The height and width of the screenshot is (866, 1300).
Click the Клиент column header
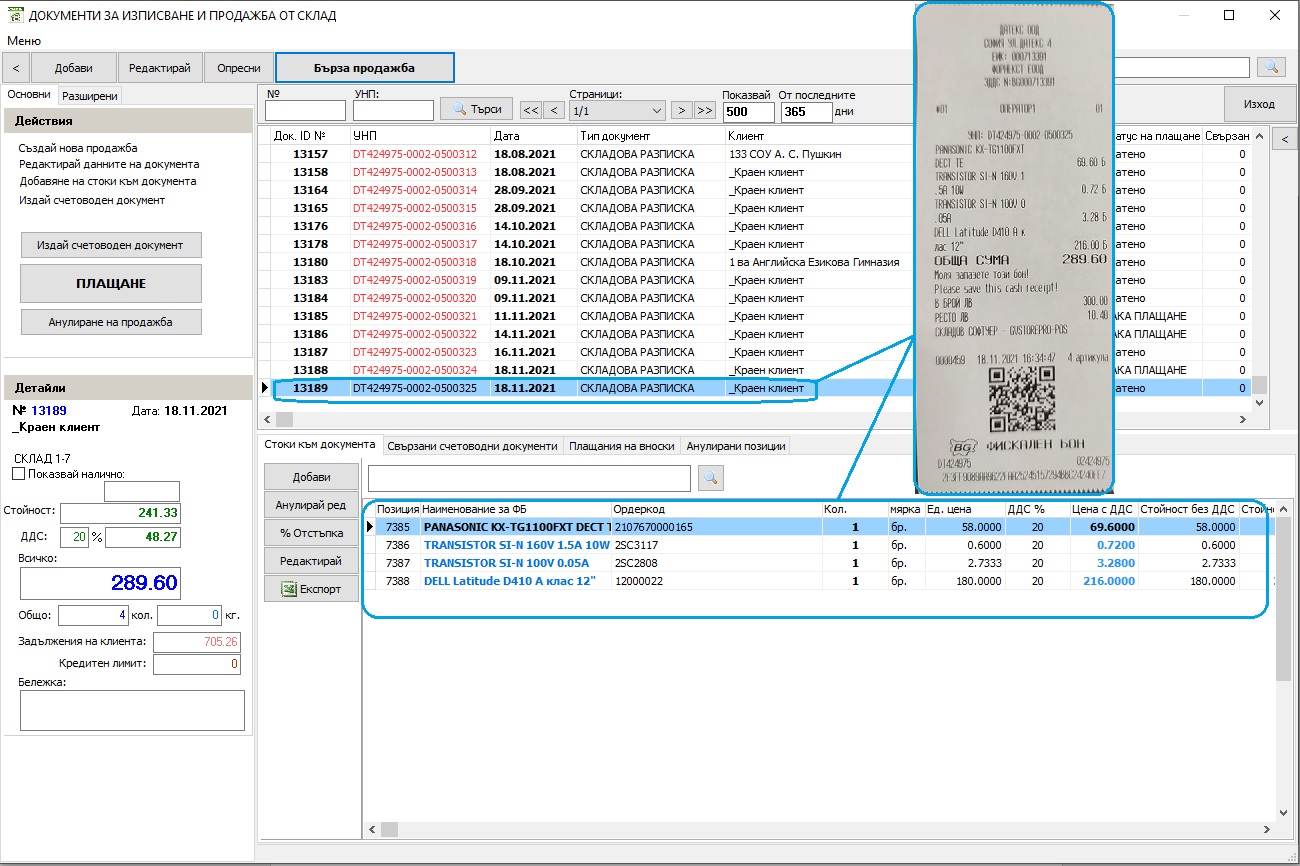pos(819,136)
